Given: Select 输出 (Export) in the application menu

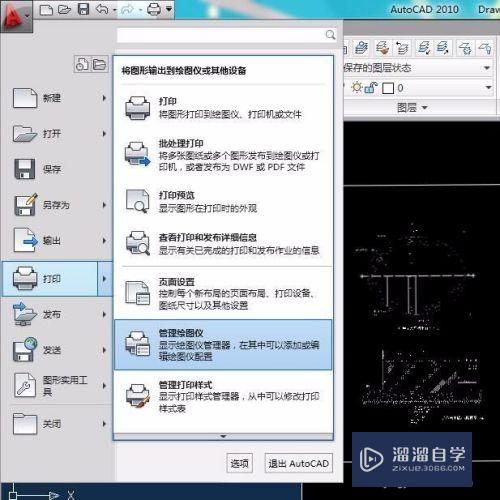Looking at the screenshot, I should pyautogui.click(x=57, y=241).
